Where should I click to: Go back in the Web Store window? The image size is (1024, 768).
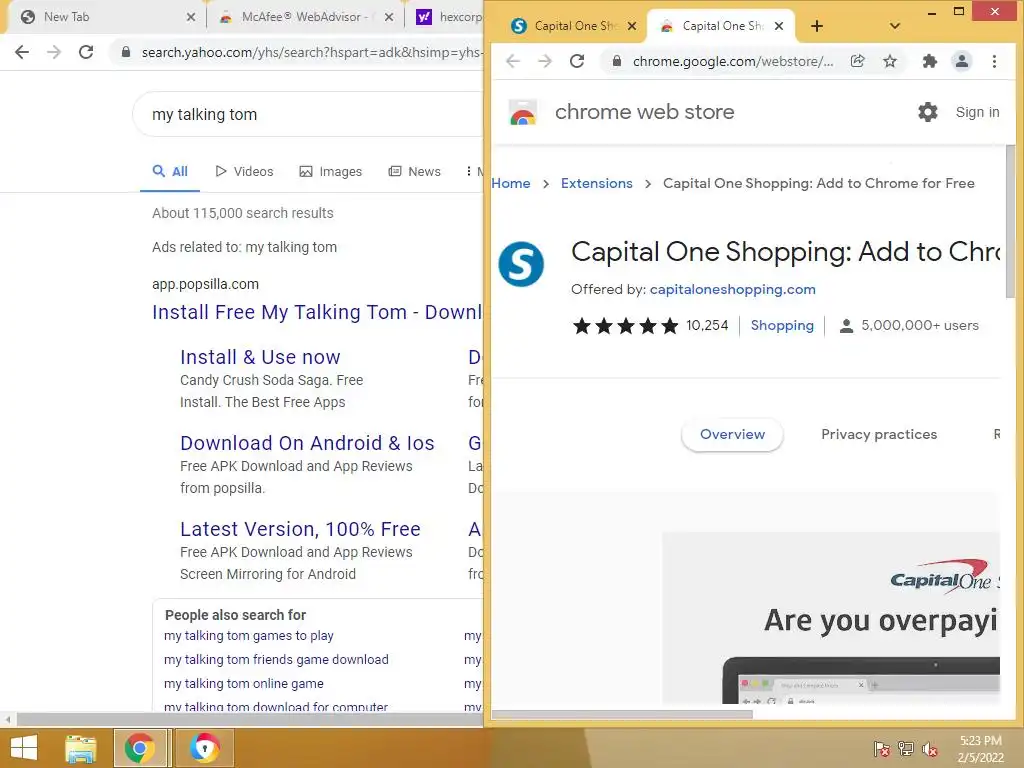pyautogui.click(x=513, y=61)
